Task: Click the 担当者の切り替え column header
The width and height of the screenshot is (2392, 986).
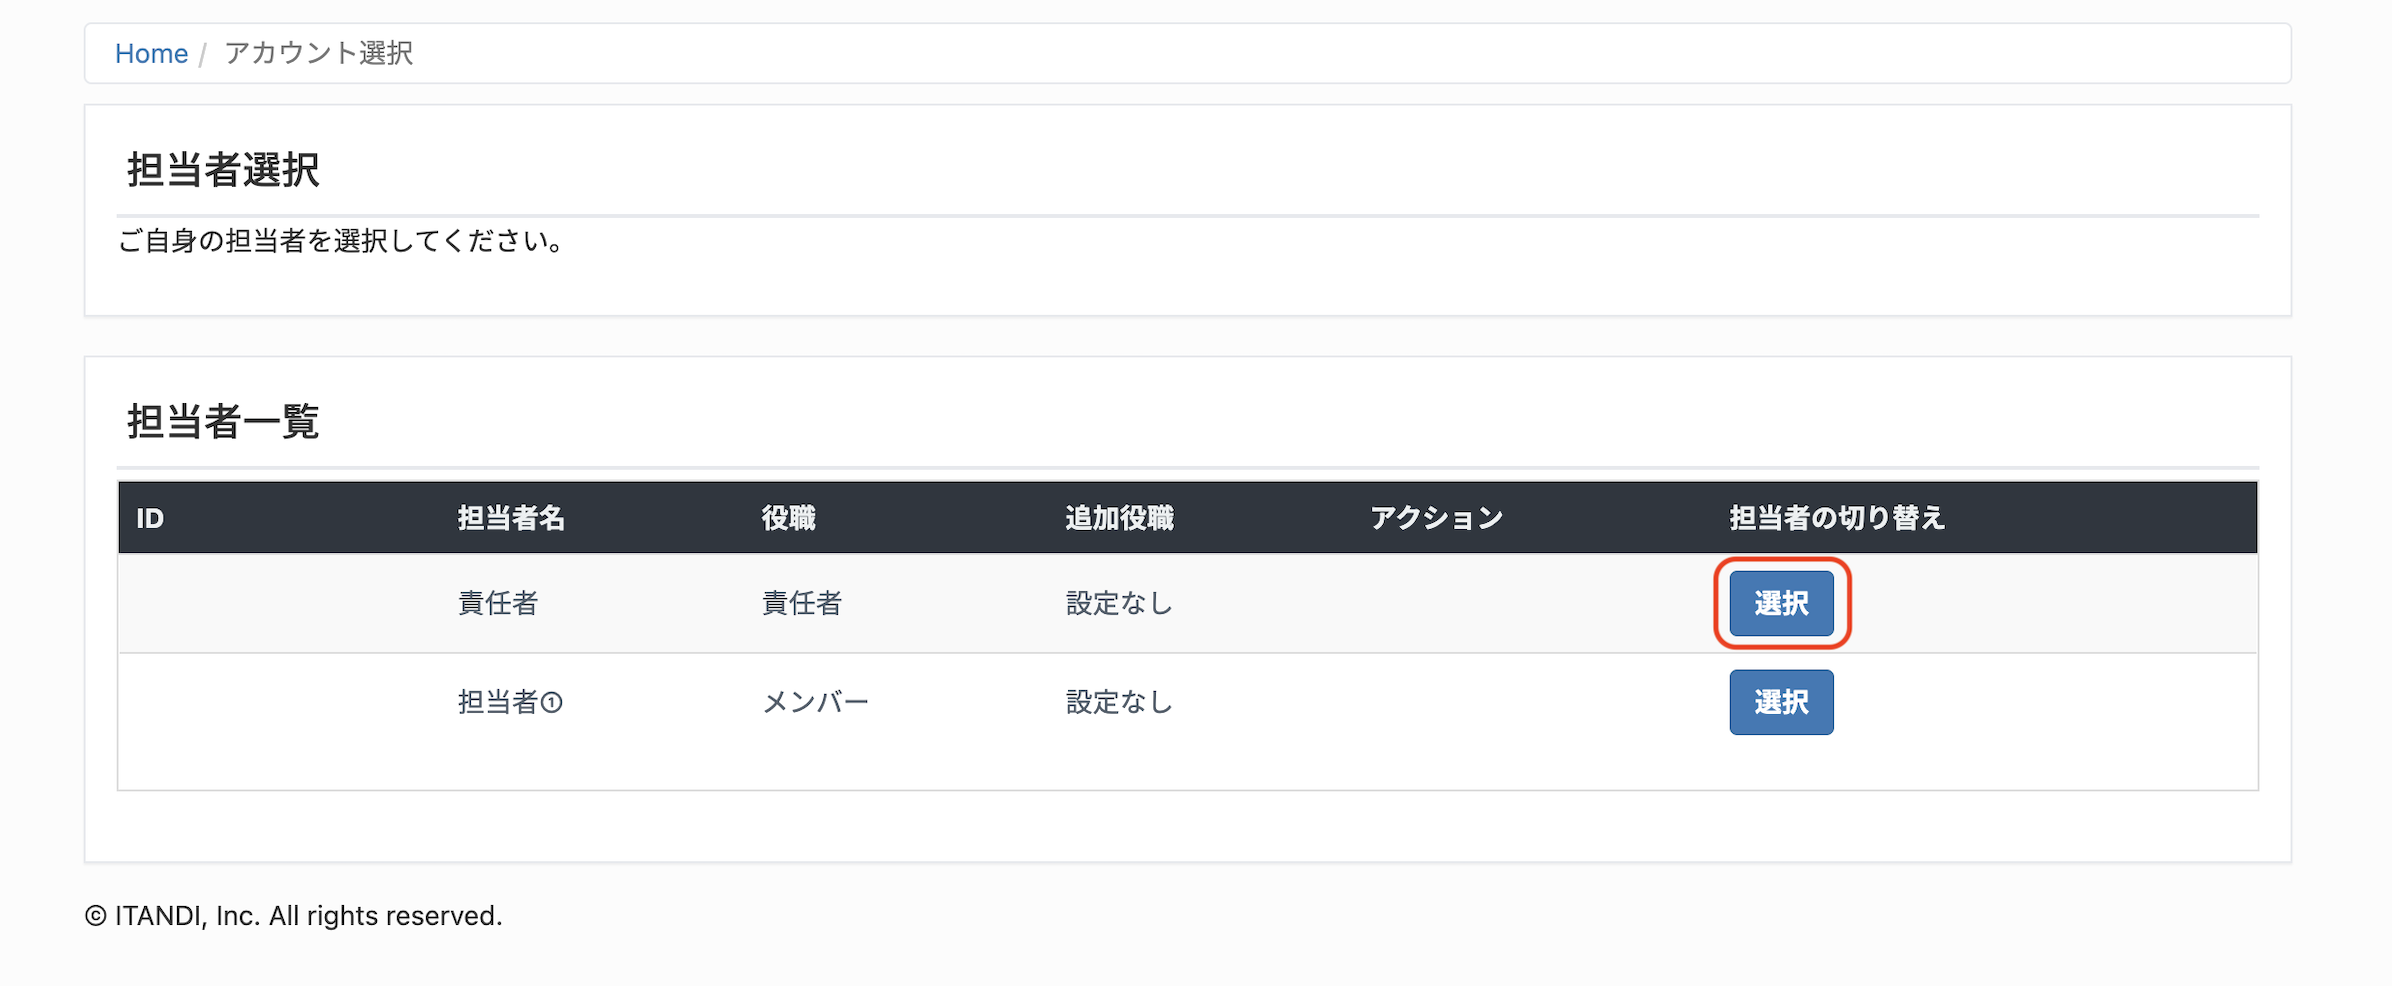Action: 1837,518
